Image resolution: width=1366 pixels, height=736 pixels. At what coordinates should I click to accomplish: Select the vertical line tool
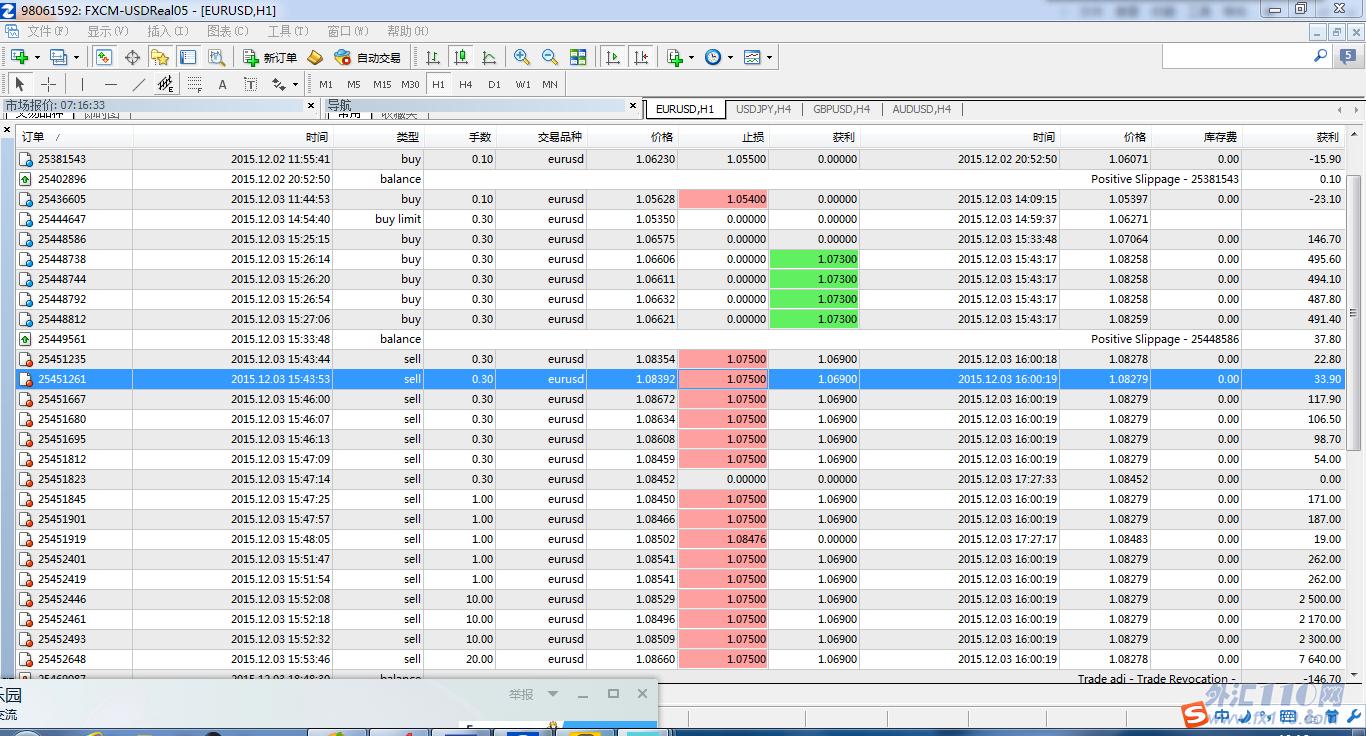83,85
